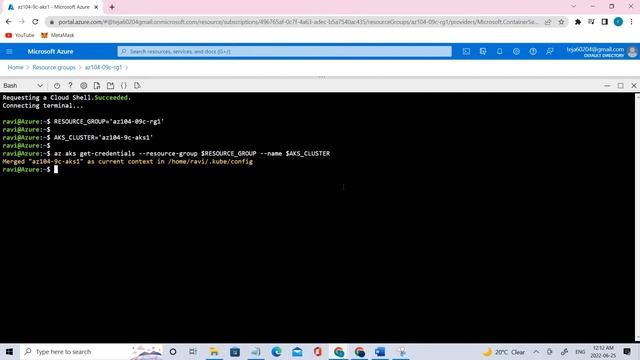This screenshot has width=640, height=360.
Task: Open the taskbar clock showing 12:12 AM
Action: 603,352
